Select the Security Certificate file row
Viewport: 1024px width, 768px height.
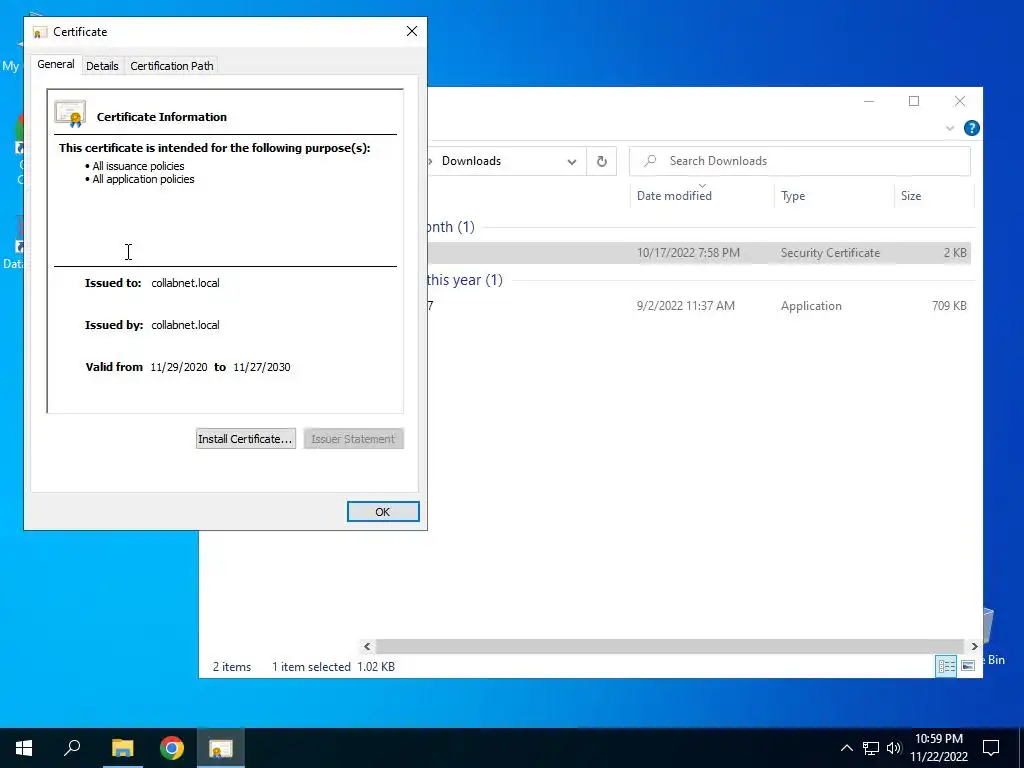click(699, 253)
